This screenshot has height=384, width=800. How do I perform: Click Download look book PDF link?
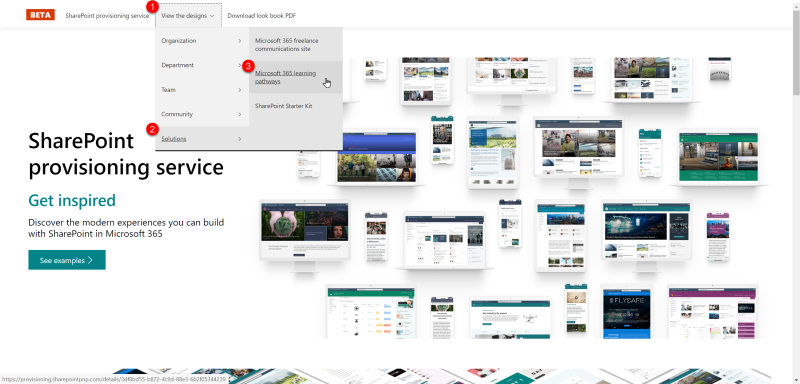262,16
